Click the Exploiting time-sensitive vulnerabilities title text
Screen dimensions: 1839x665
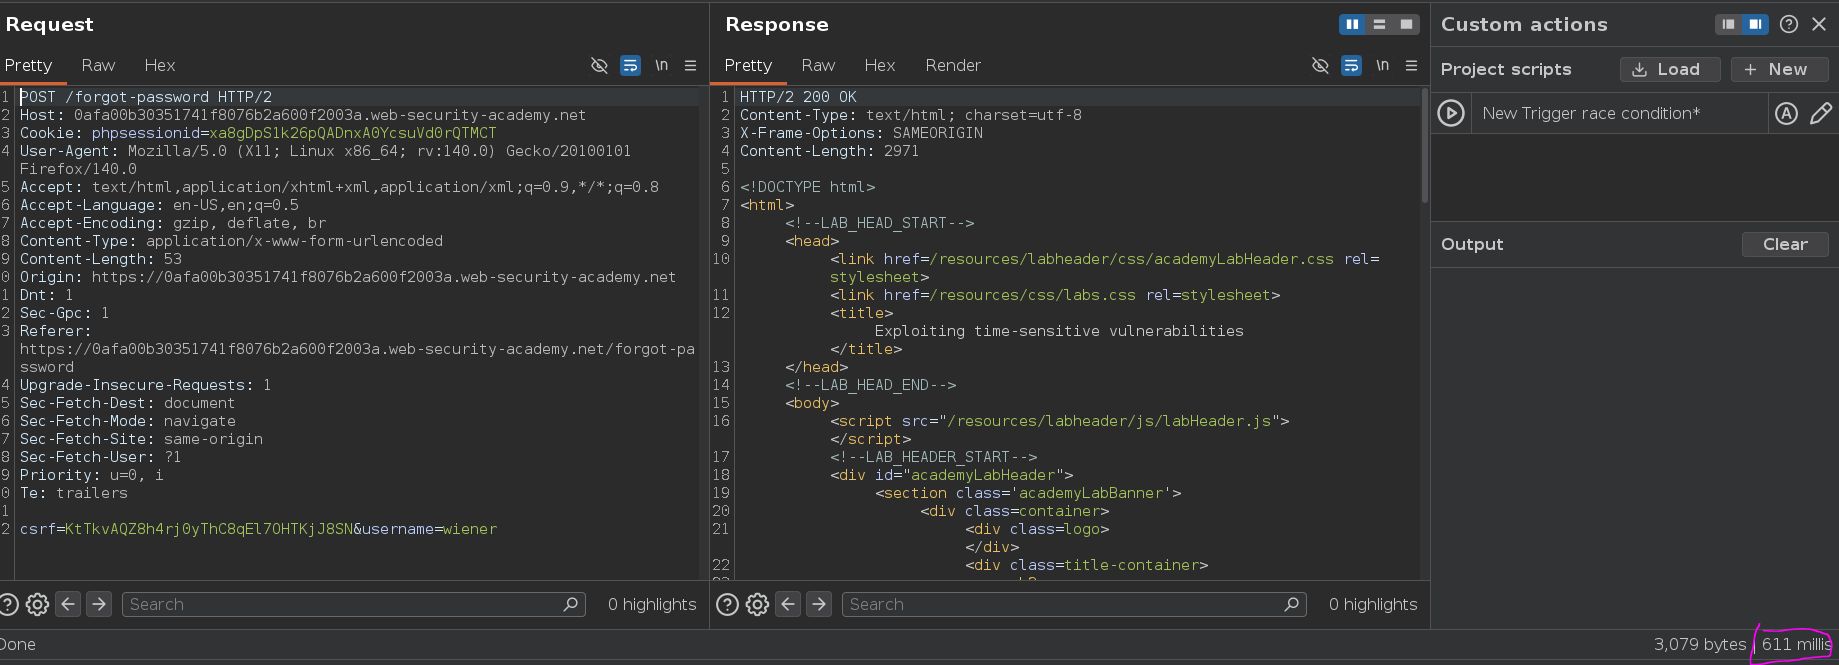[x=1059, y=331]
